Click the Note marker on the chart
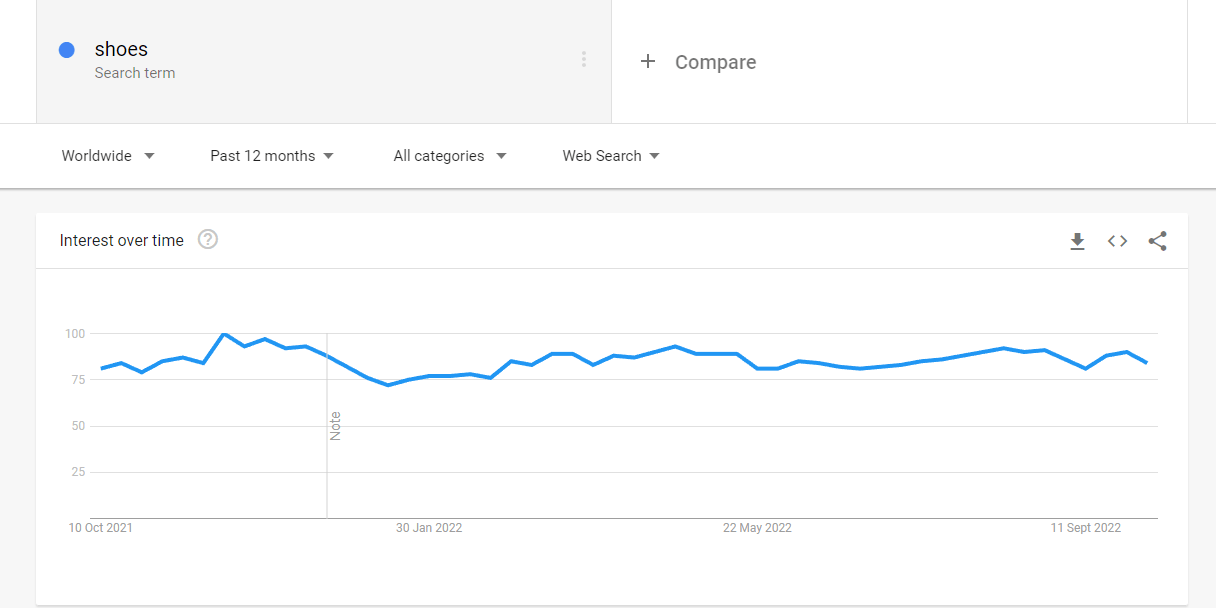Viewport: 1216px width, 608px height. (335, 426)
